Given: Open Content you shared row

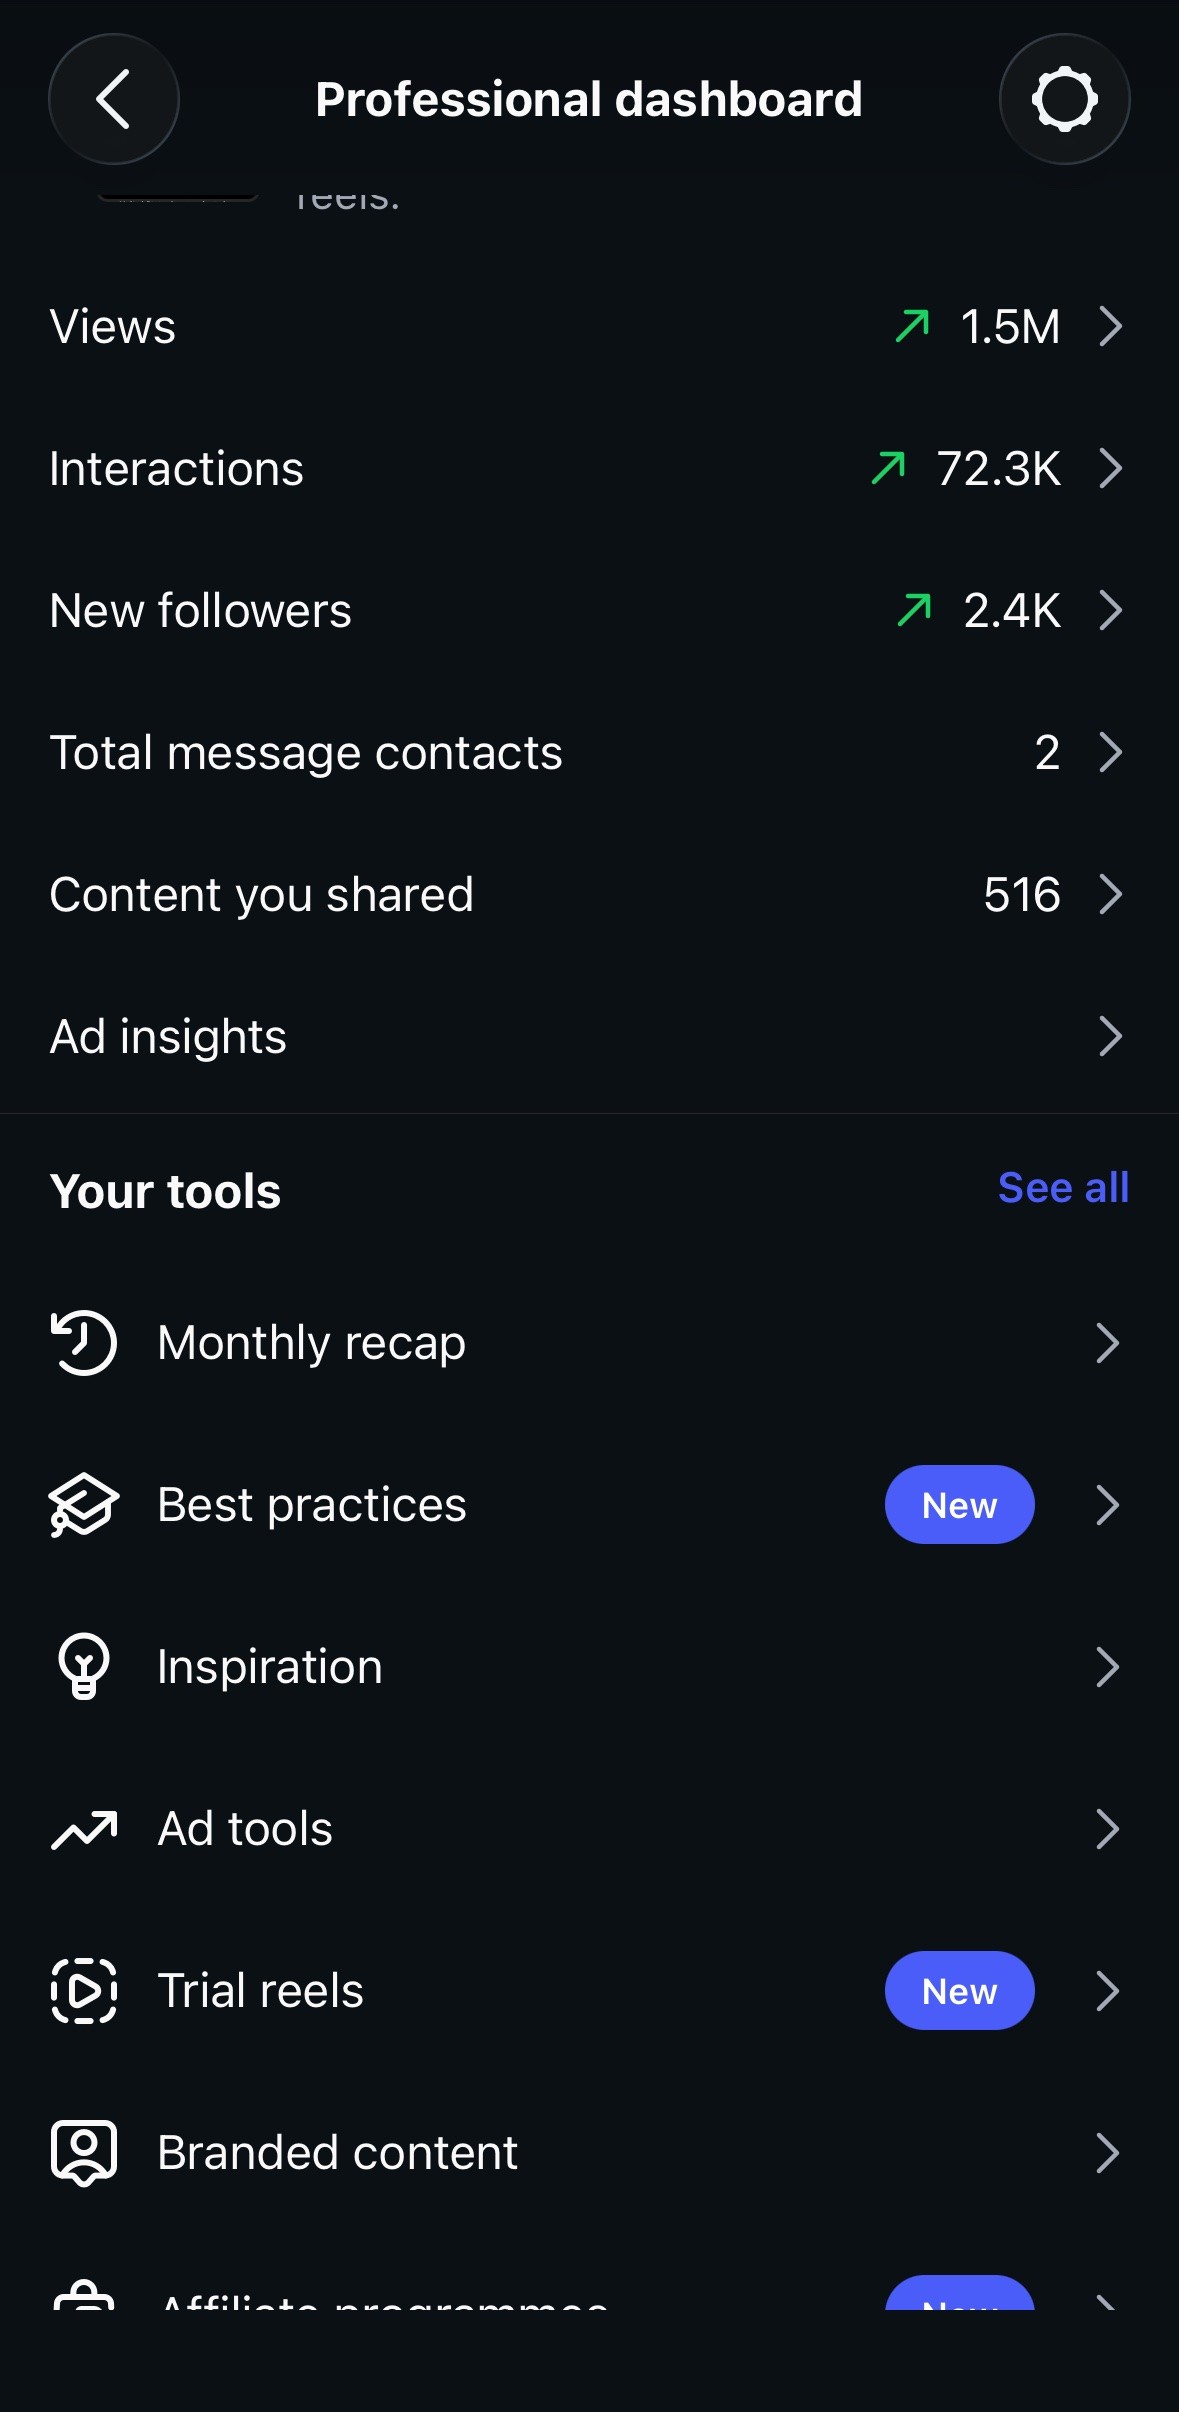Looking at the screenshot, I should (x=589, y=894).
